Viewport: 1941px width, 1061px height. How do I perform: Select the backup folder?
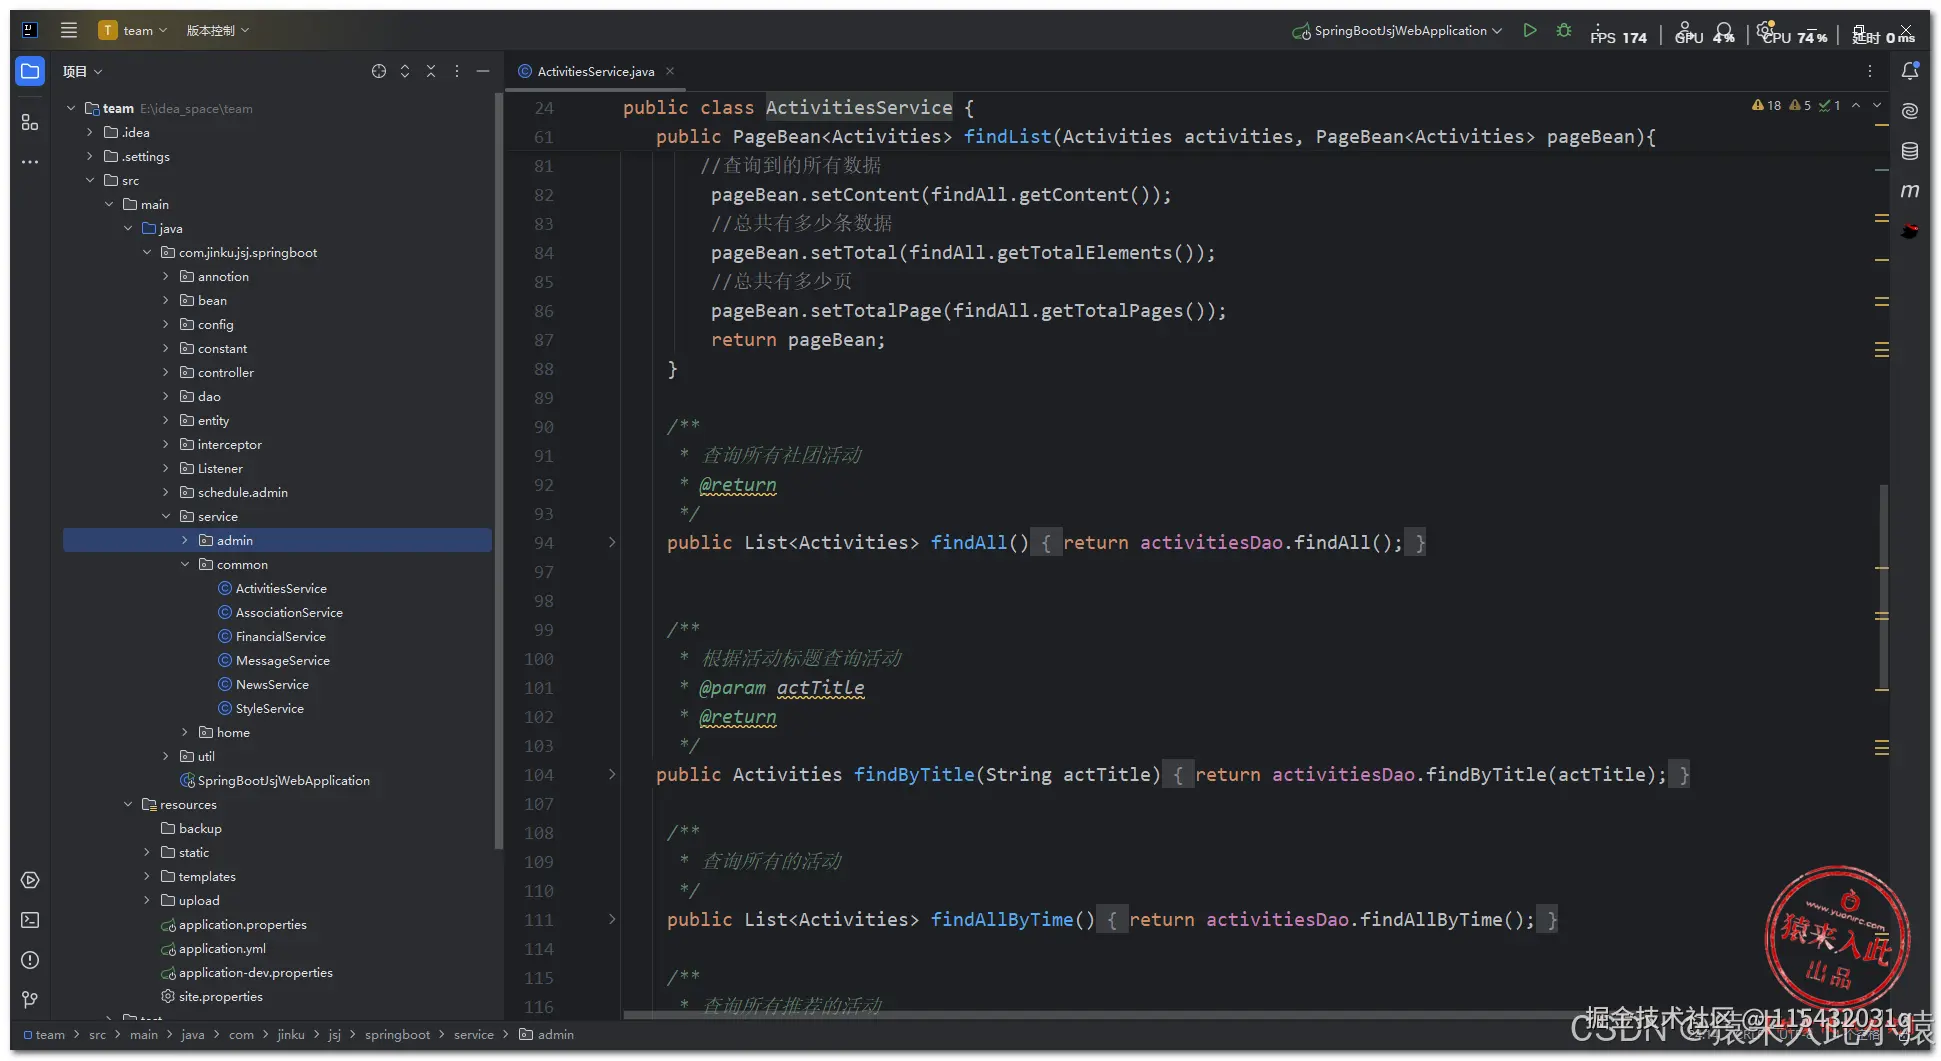tap(200, 828)
